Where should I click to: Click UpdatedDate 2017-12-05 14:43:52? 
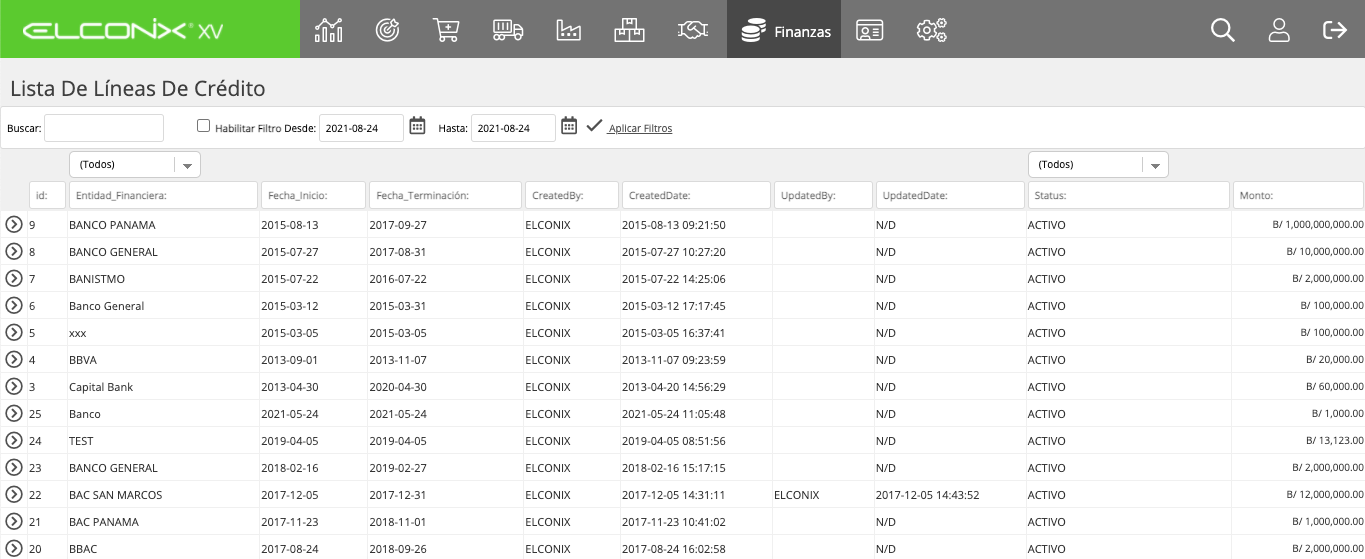pos(927,495)
